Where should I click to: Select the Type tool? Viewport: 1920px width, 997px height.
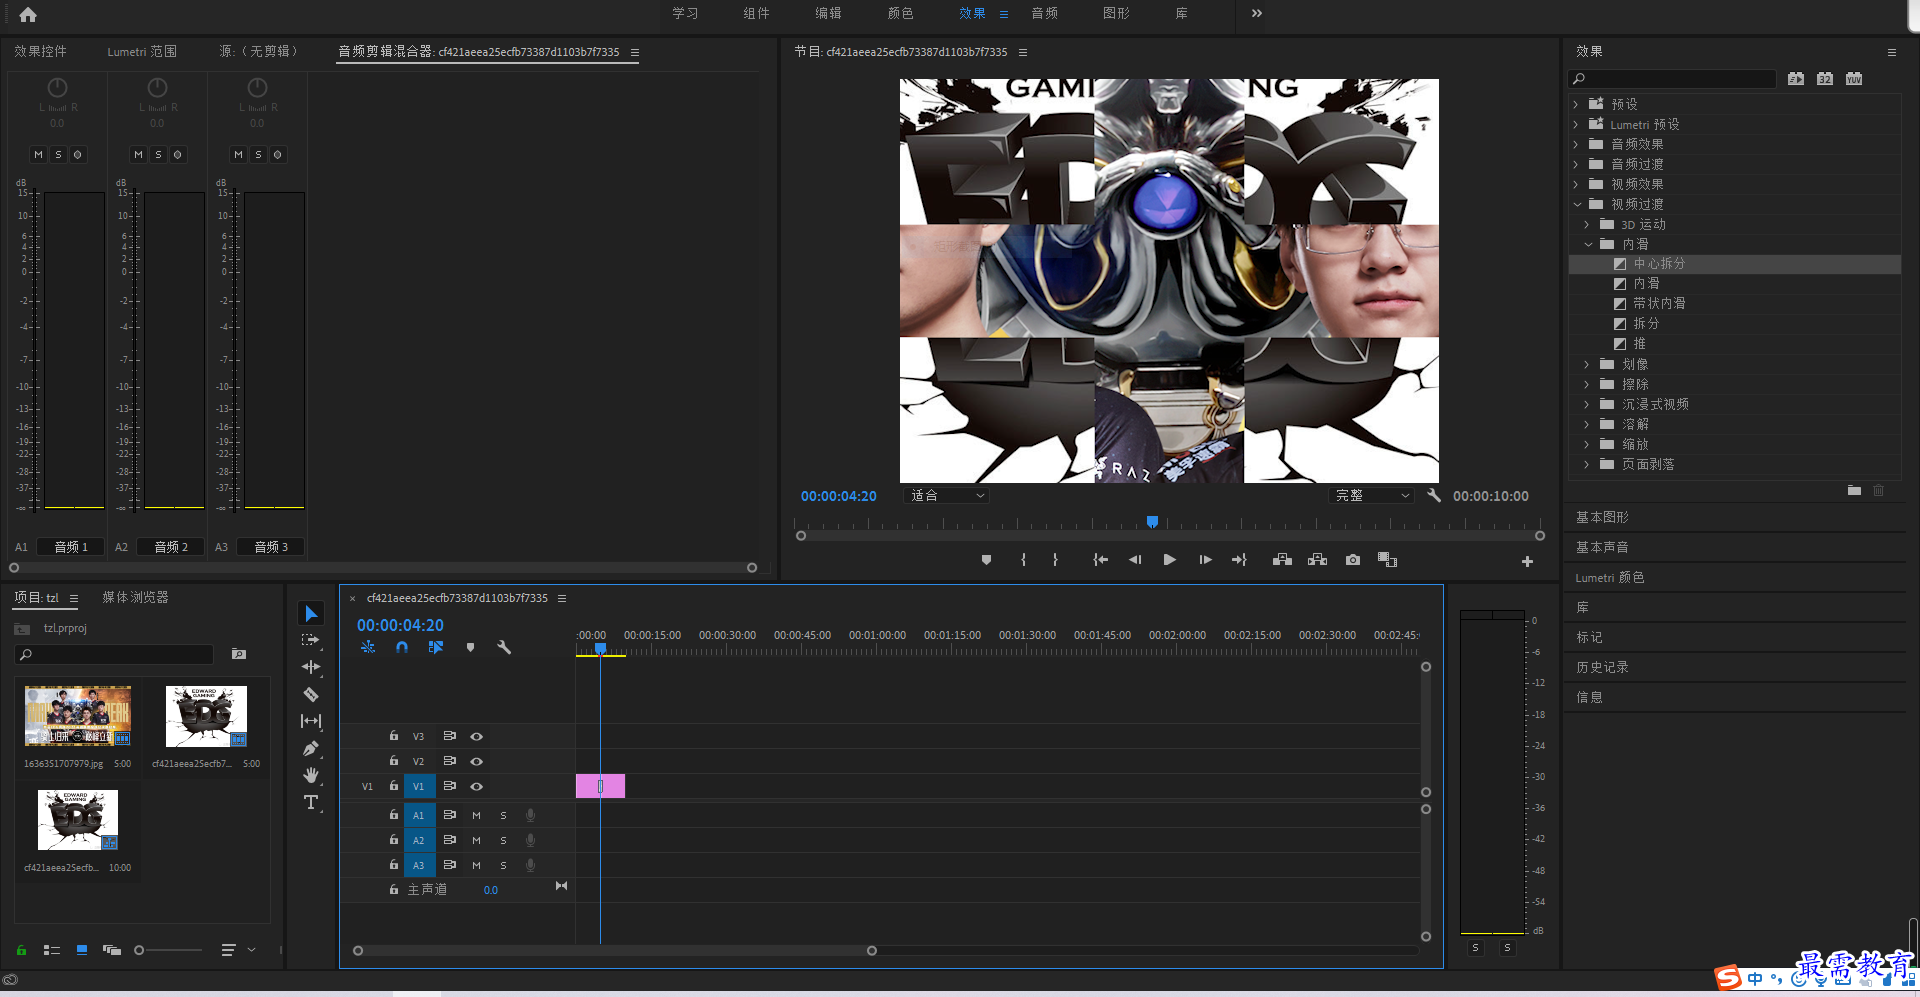pos(311,802)
